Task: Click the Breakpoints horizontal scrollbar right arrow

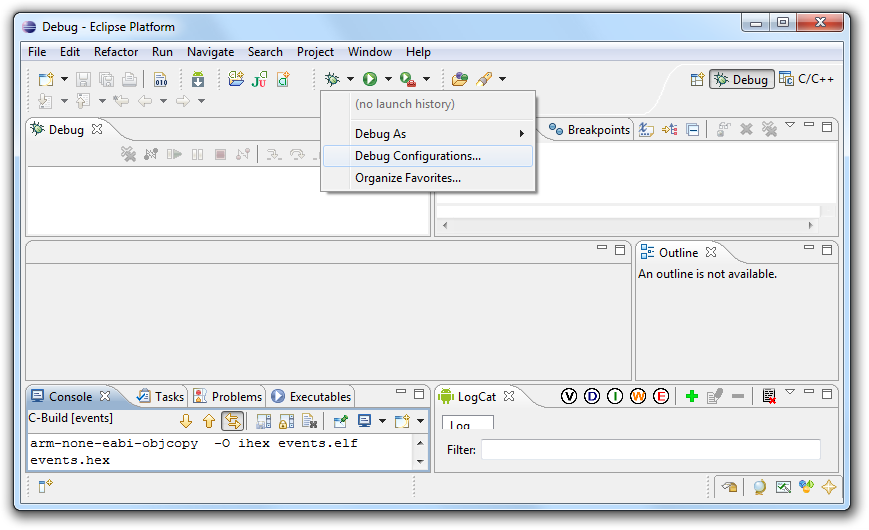Action: point(811,225)
